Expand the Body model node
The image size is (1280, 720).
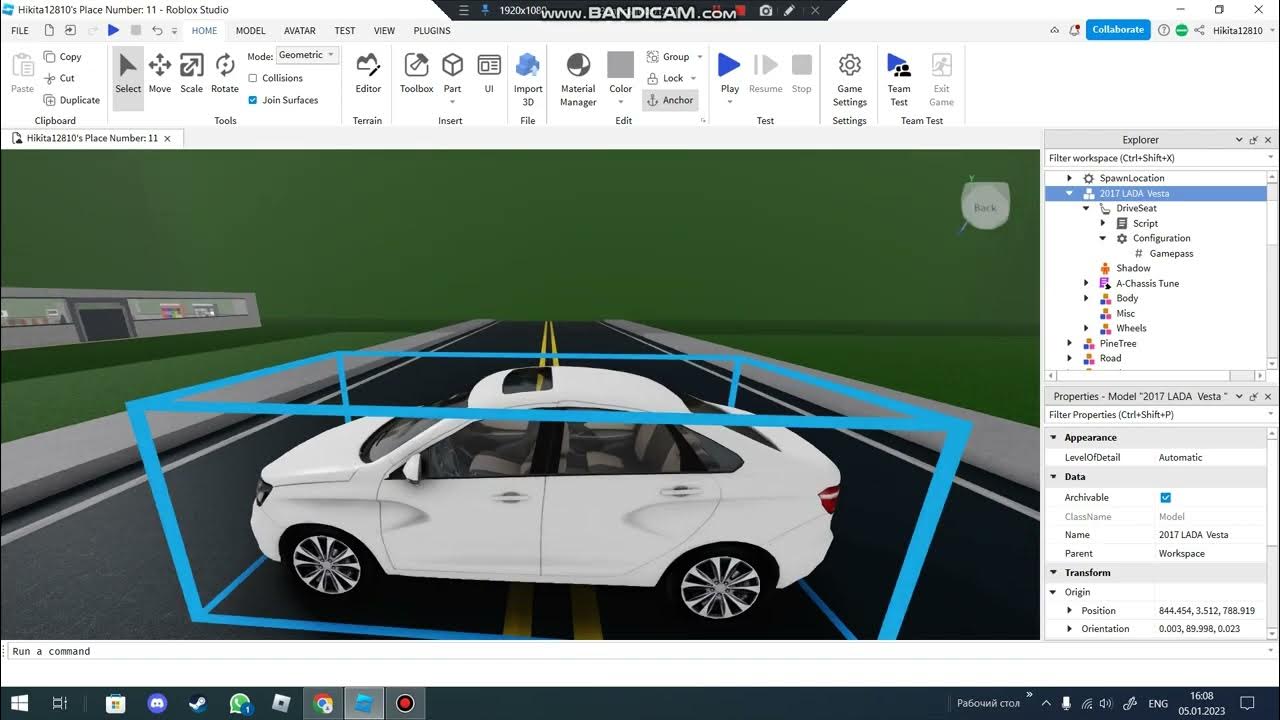[x=1086, y=298]
